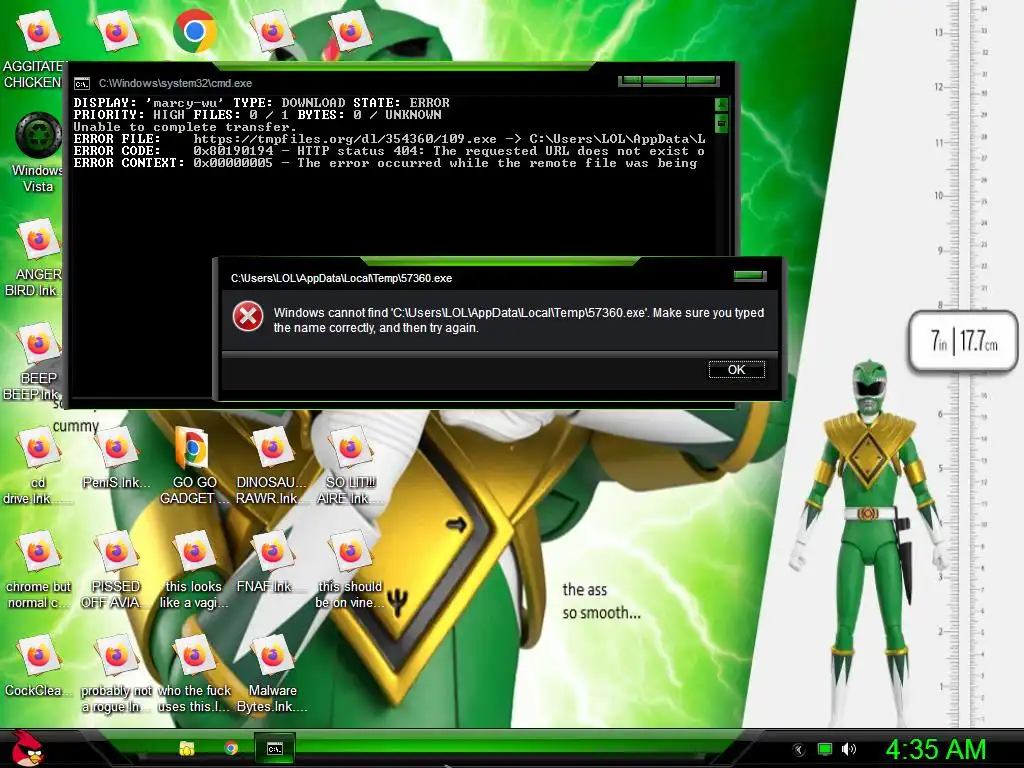Show hidden tray icons arrow
The height and width of the screenshot is (768, 1024).
pyautogui.click(x=799, y=749)
